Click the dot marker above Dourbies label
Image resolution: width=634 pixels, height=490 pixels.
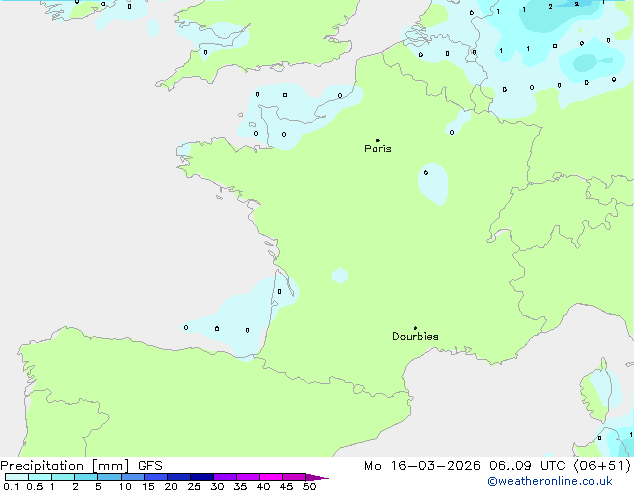pos(415,328)
